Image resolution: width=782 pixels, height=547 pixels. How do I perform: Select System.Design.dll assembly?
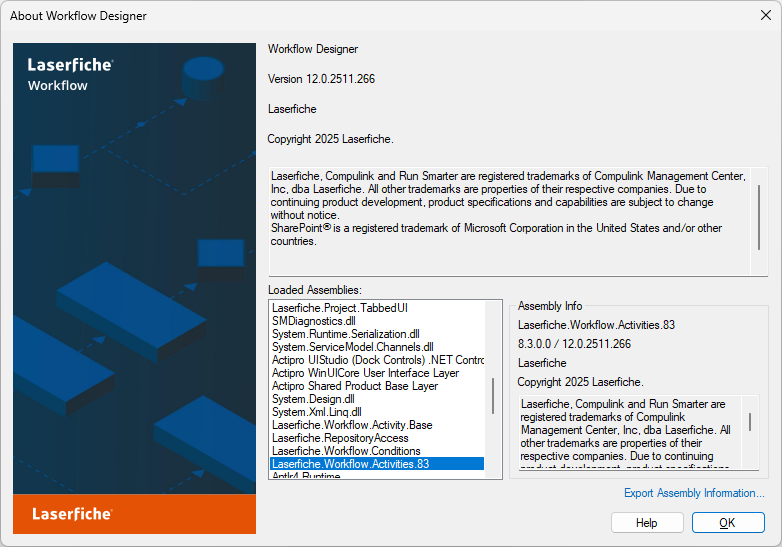coord(377,399)
